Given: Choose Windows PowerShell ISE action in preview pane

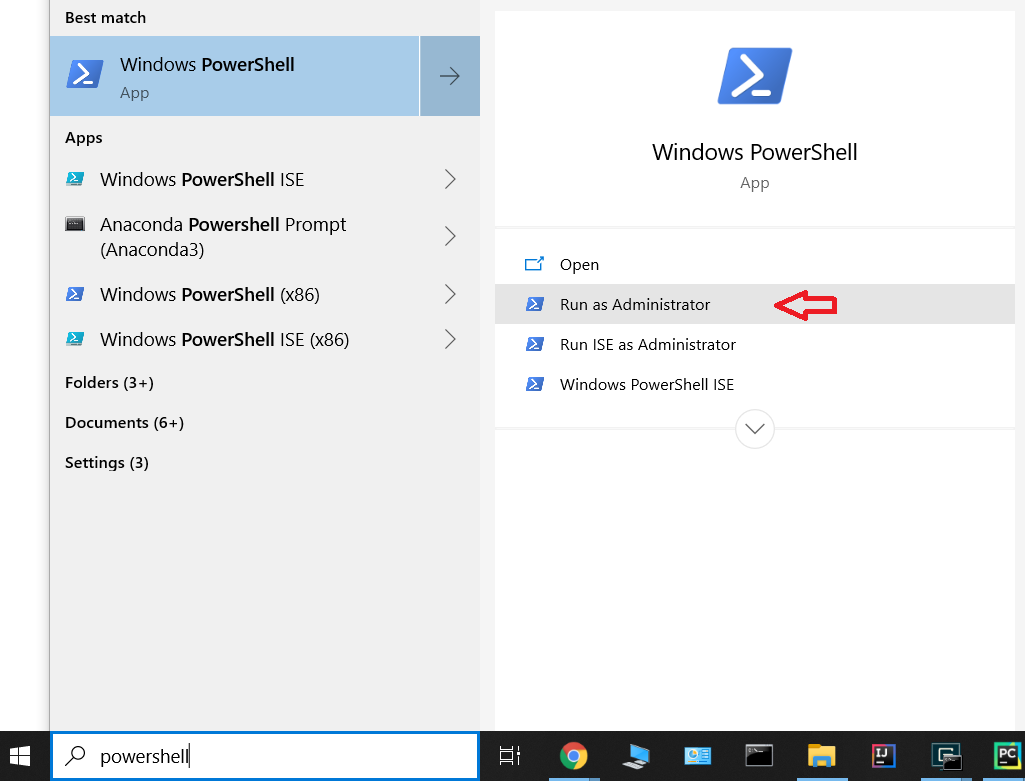Looking at the screenshot, I should (755, 384).
